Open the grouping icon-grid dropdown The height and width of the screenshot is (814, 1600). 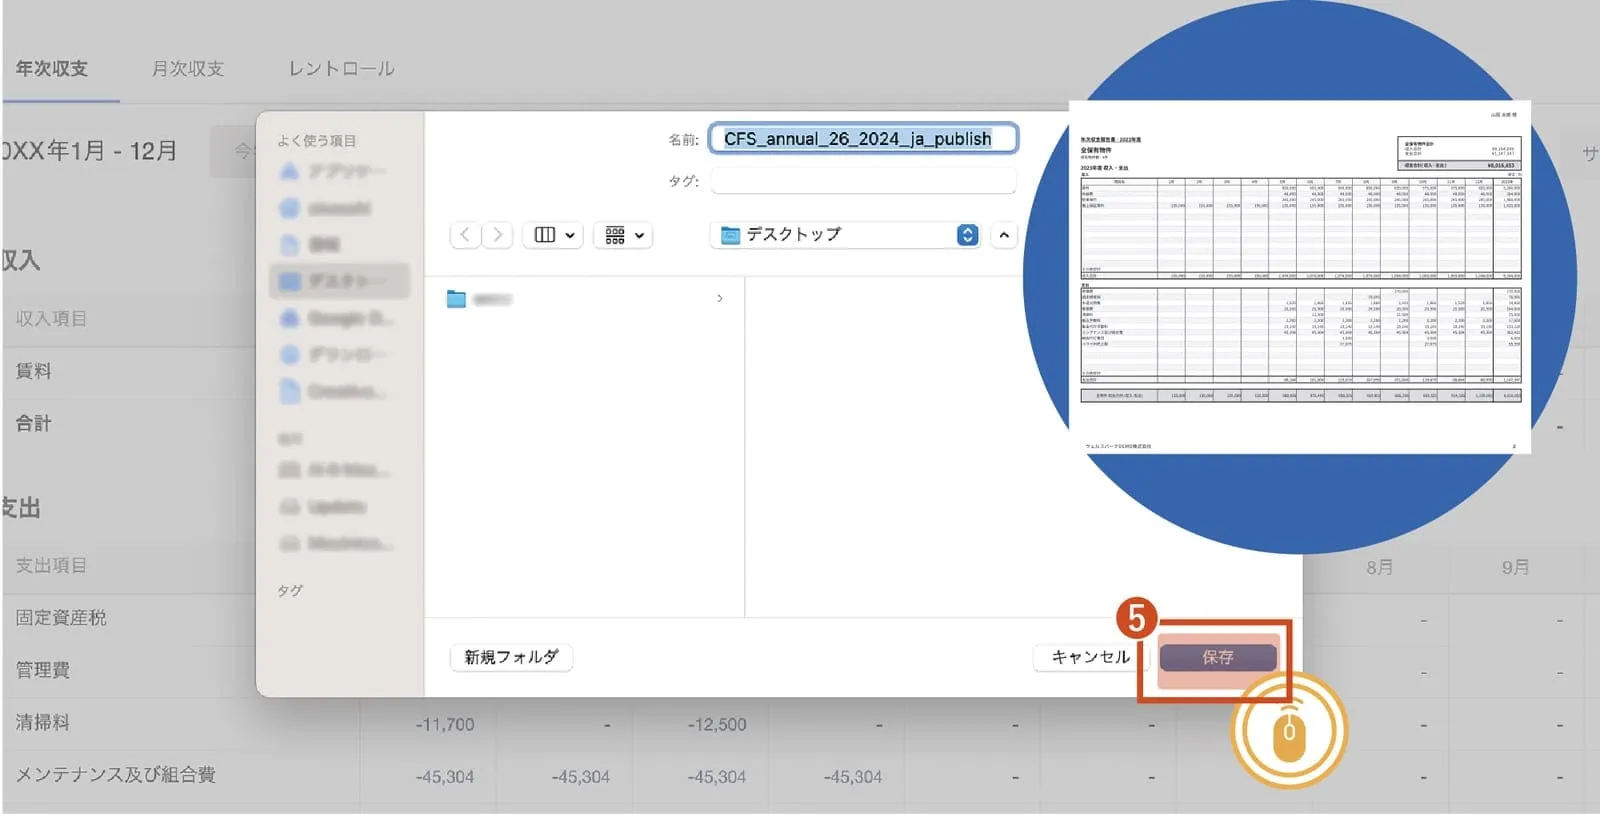pyautogui.click(x=623, y=235)
